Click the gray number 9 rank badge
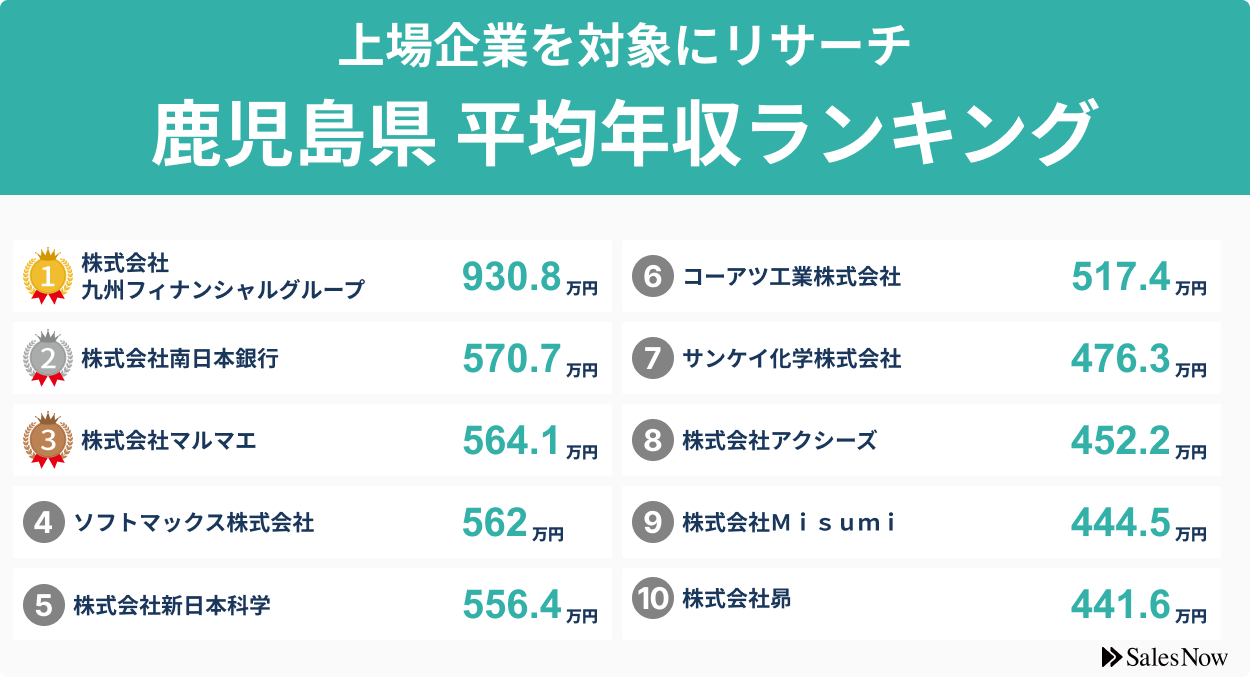Viewport: 1250px width, 677px height. tap(653, 522)
